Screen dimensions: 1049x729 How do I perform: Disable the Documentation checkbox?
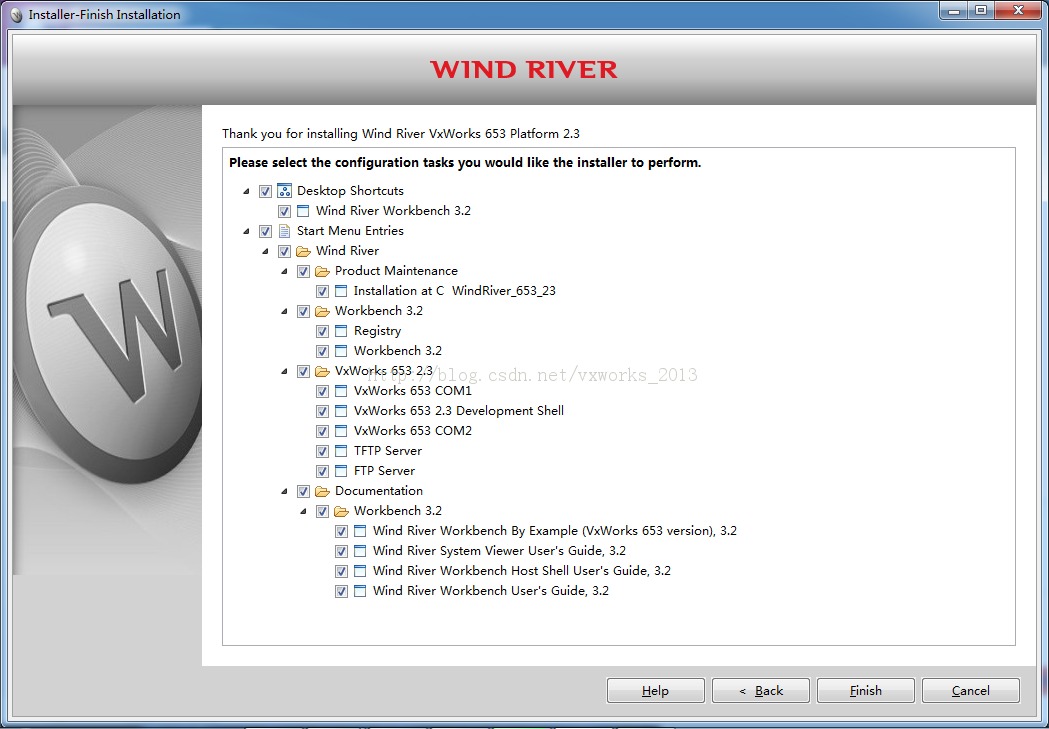(303, 492)
